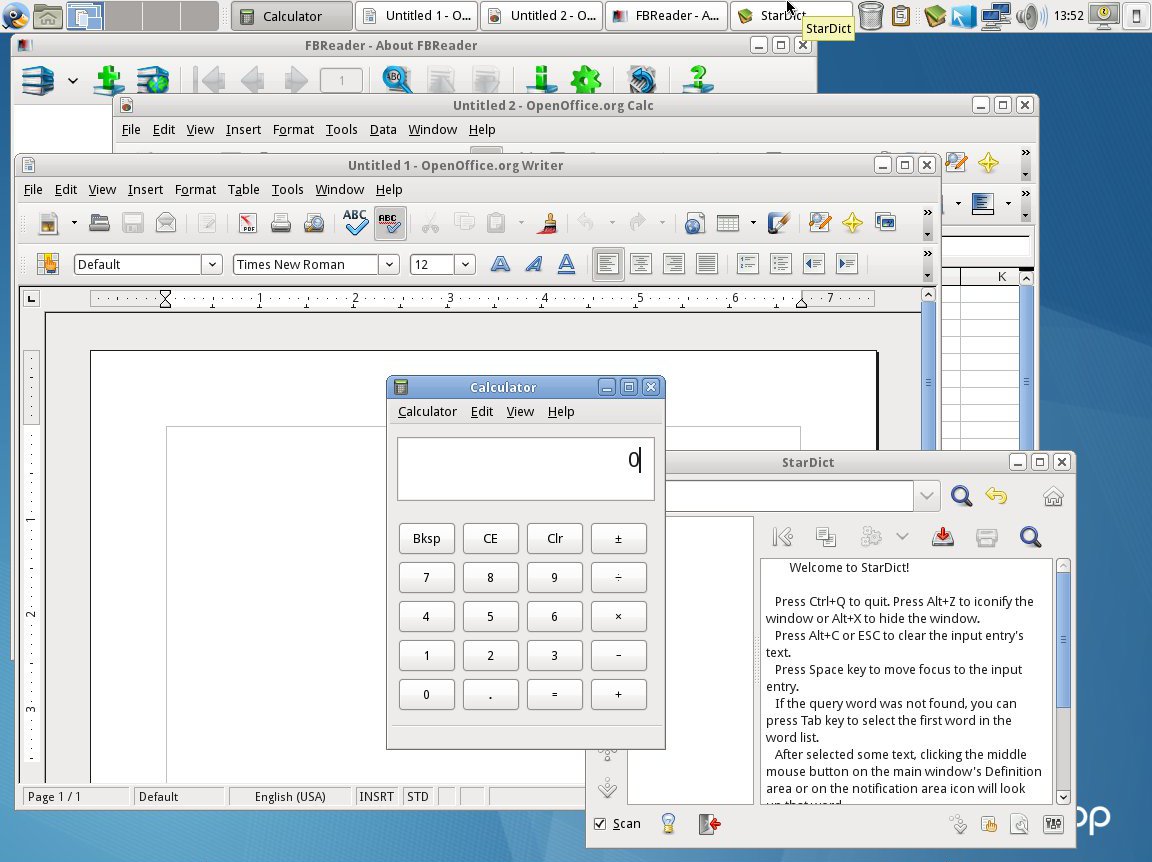The height and width of the screenshot is (862, 1152).
Task: Open the StarDict search word dropdown
Action: (926, 496)
